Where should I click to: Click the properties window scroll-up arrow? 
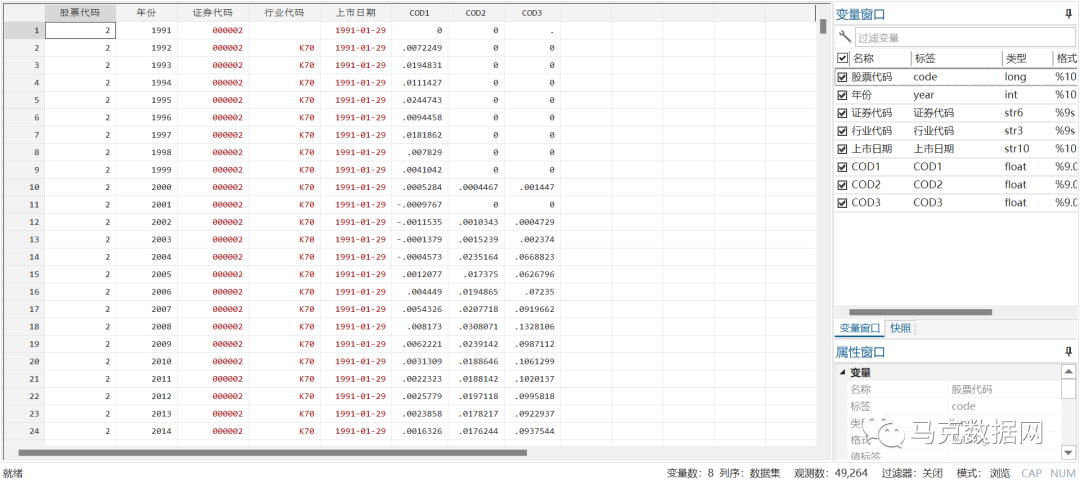click(1068, 372)
